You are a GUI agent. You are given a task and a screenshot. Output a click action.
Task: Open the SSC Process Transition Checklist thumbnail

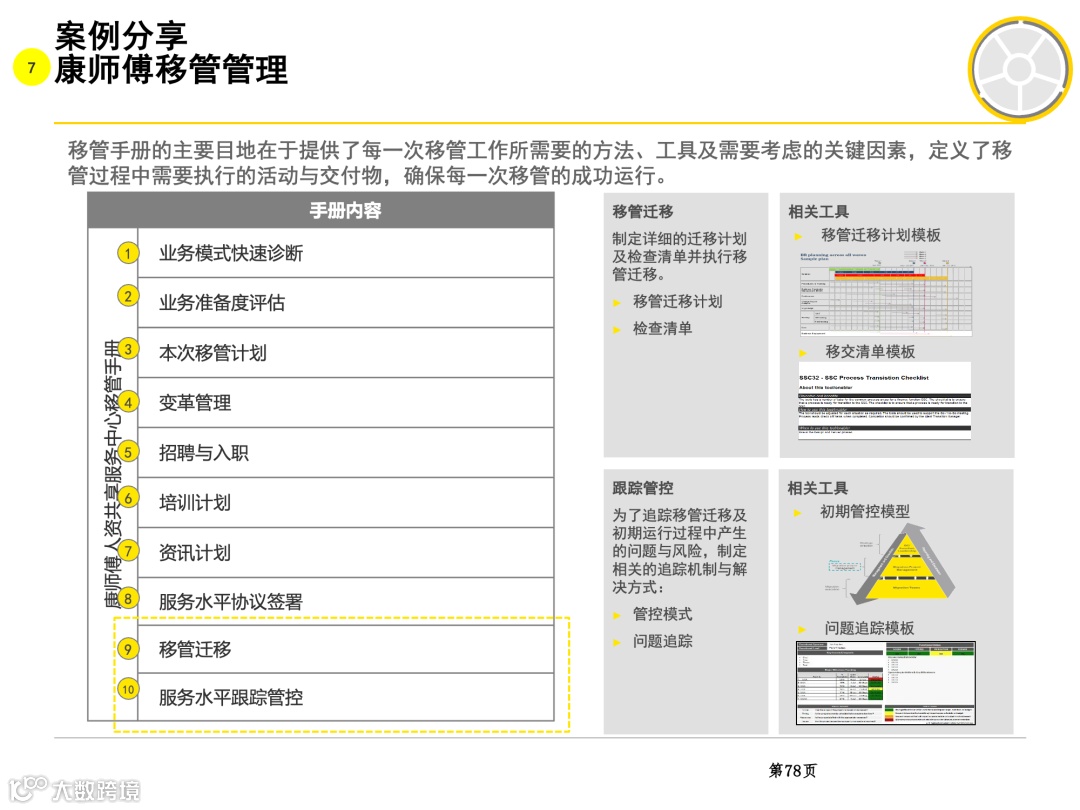pos(884,401)
